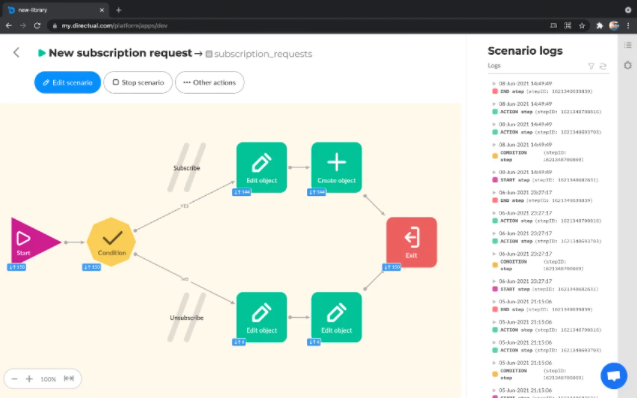
Task: Expand the first 08-Jun ACTION step log
Action: [x=494, y=104]
